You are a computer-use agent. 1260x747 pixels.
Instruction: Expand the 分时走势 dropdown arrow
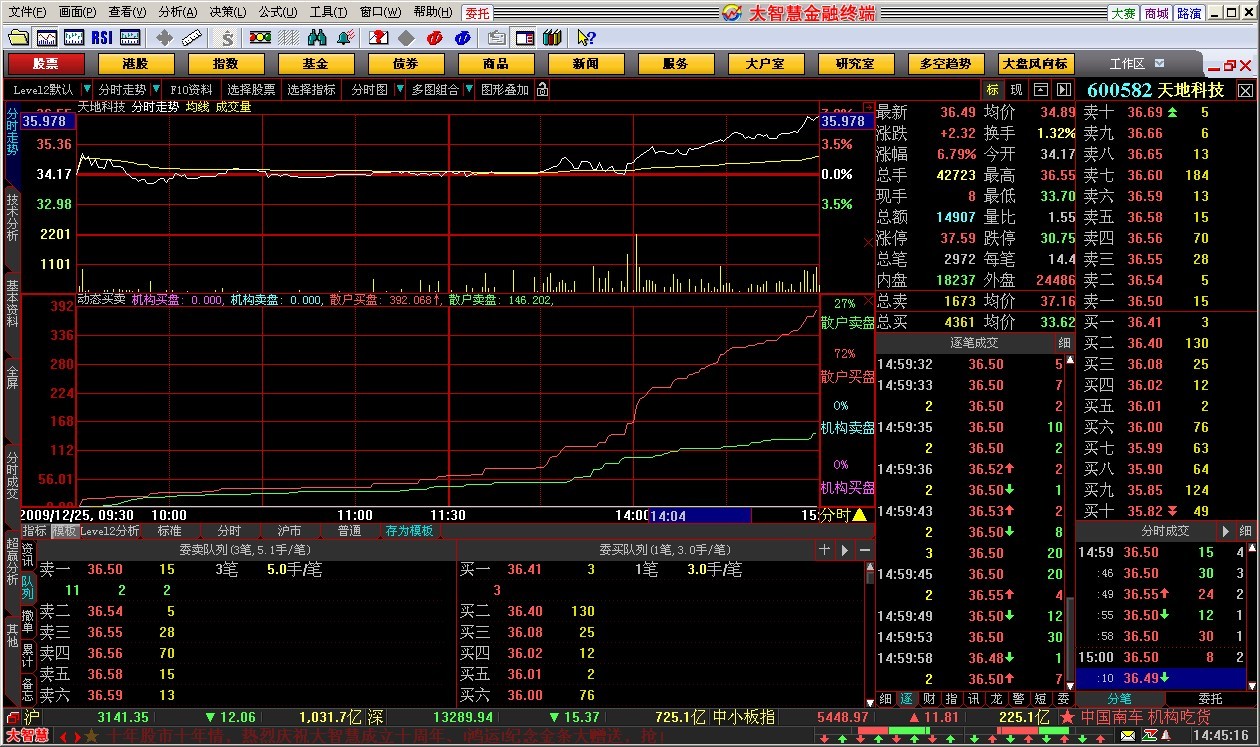coord(155,90)
